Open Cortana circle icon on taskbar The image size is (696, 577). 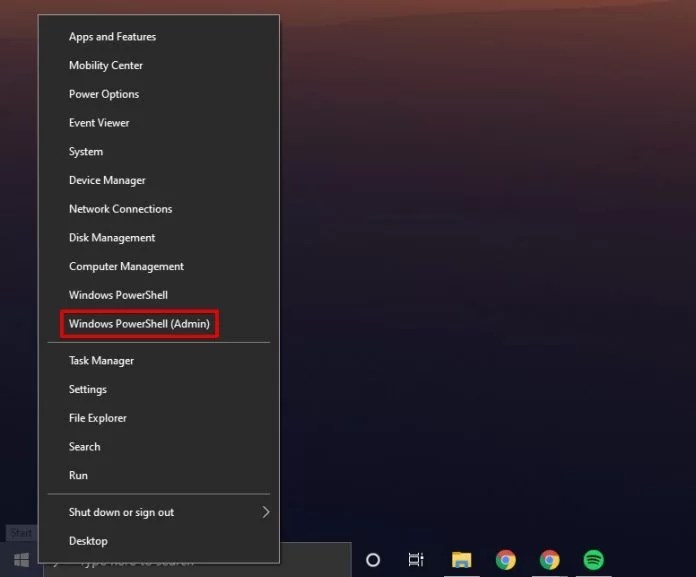pyautogui.click(x=373, y=560)
